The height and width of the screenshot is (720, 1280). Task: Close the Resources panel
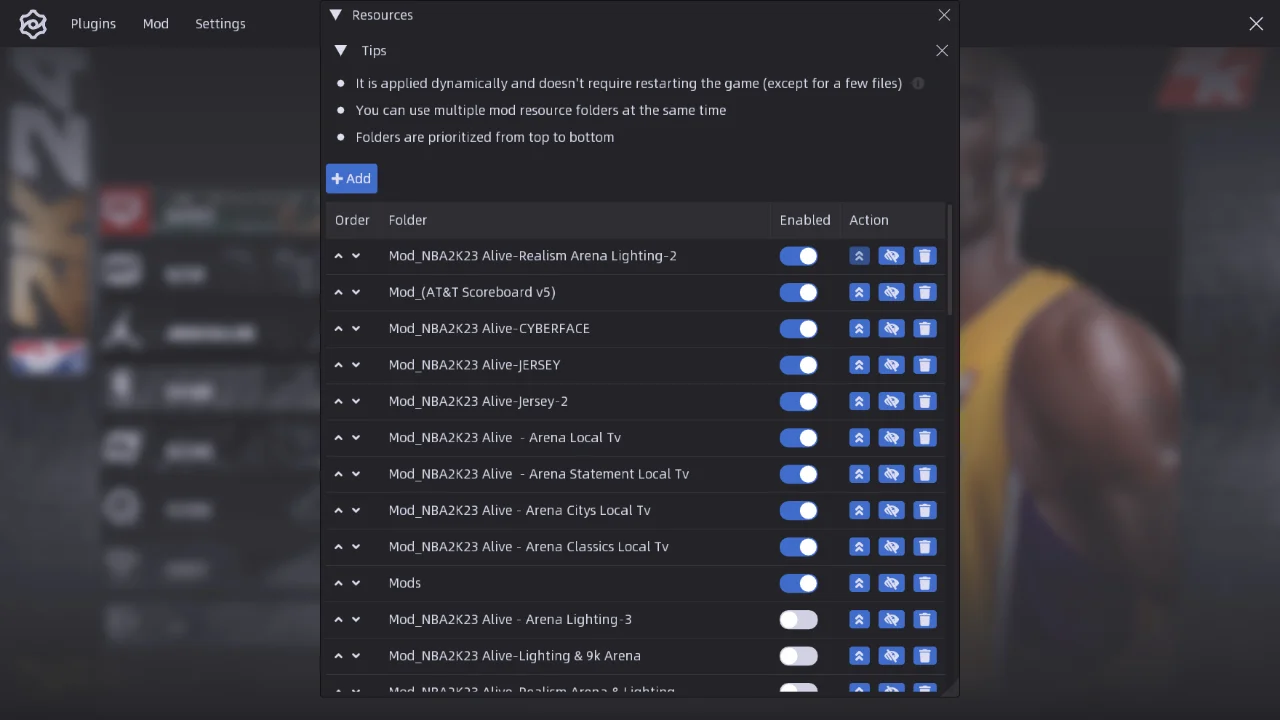click(x=944, y=15)
